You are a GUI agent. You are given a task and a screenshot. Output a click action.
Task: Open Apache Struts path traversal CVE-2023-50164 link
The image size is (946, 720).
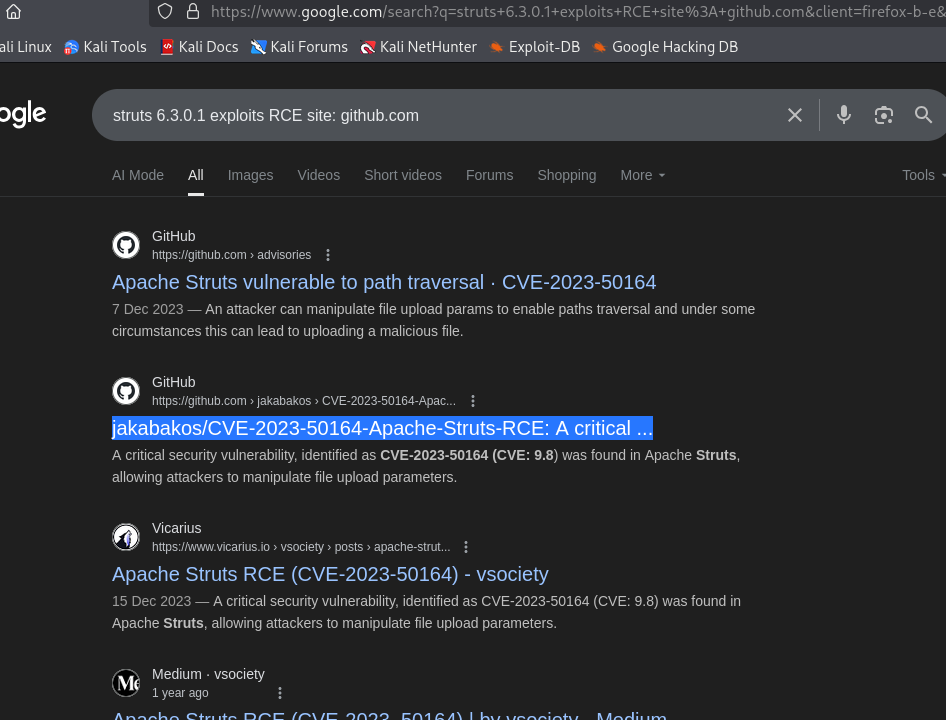pos(384,282)
